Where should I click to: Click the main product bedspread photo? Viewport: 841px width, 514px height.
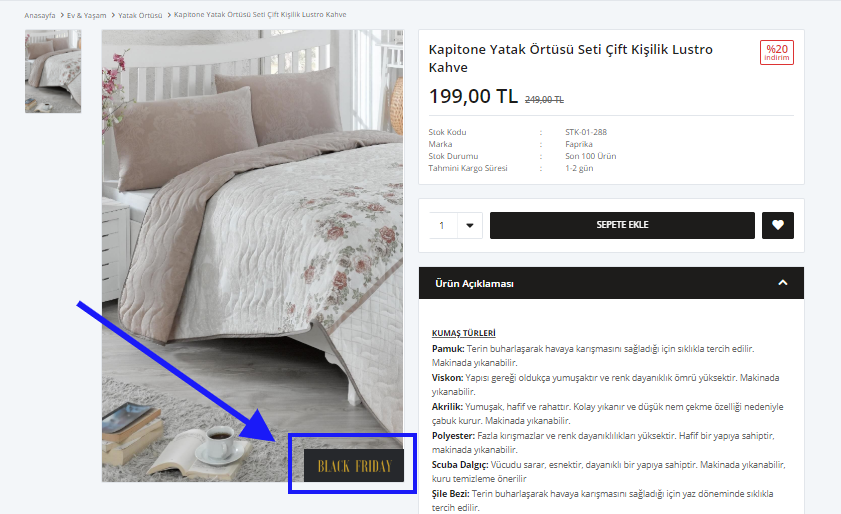253,255
